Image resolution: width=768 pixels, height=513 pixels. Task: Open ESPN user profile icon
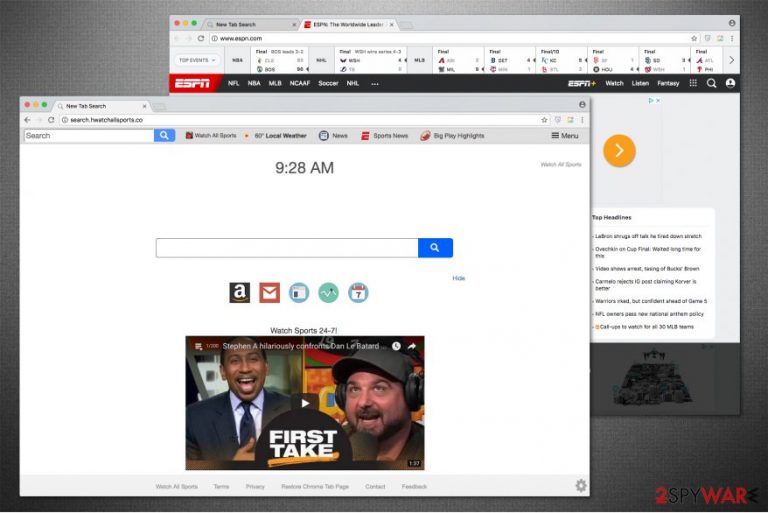tap(730, 83)
